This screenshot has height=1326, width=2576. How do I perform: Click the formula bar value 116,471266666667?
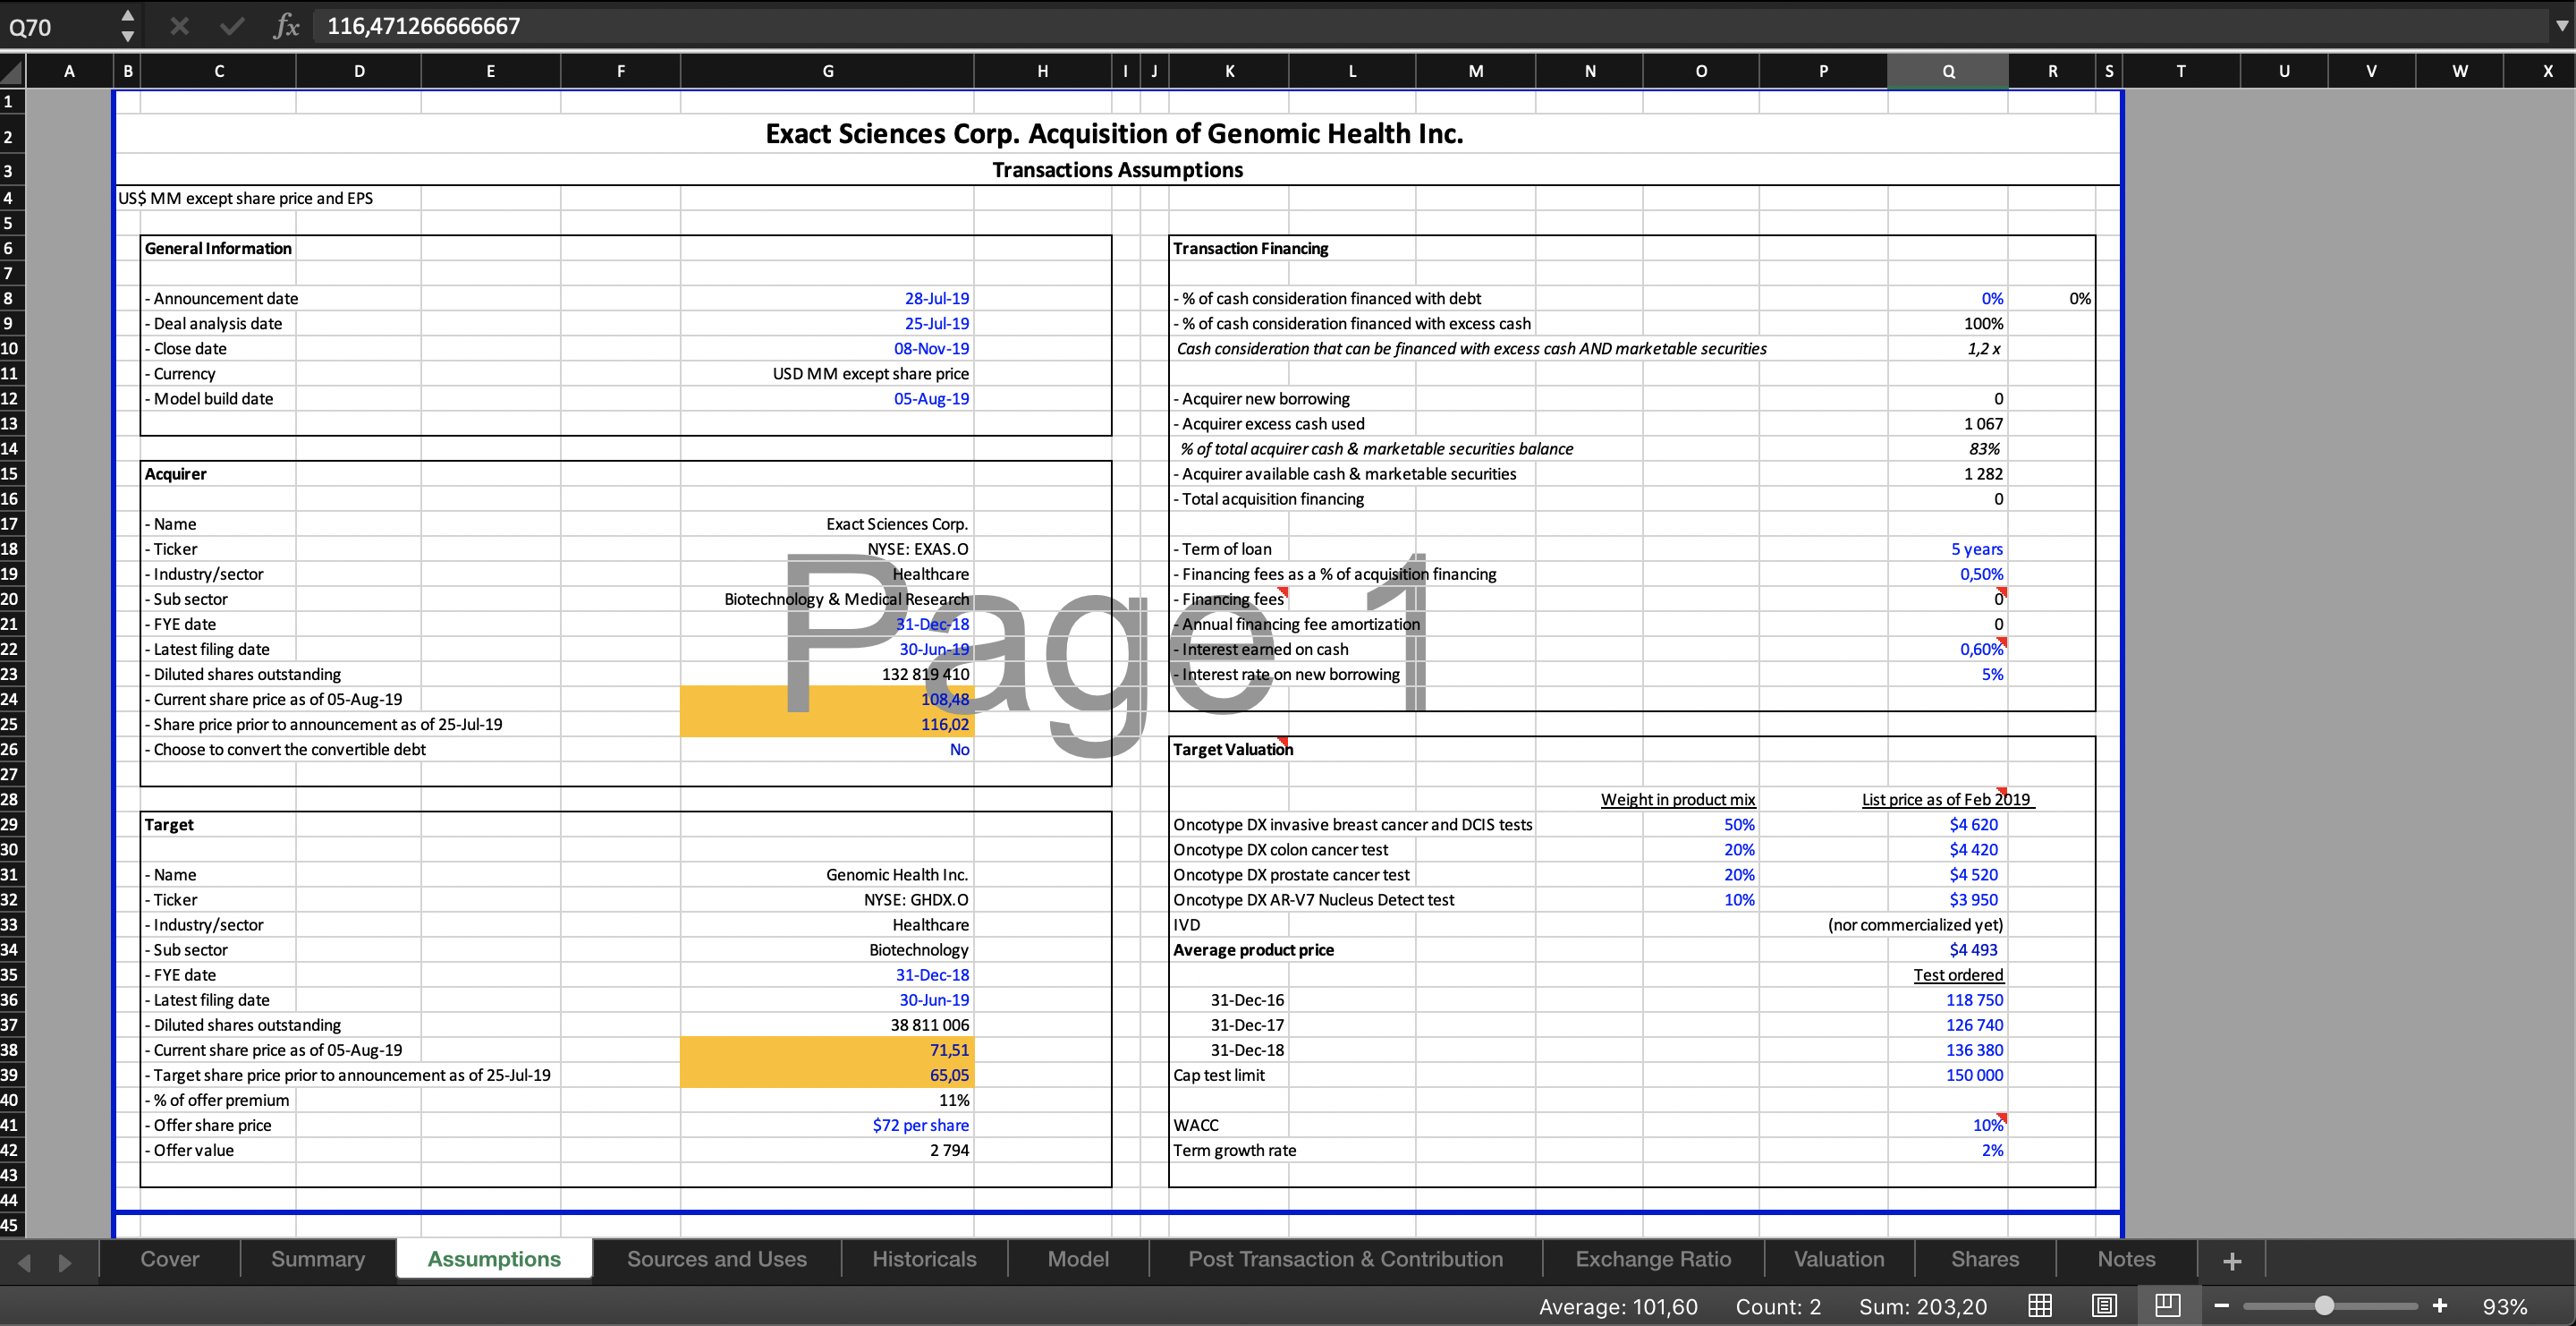(423, 26)
